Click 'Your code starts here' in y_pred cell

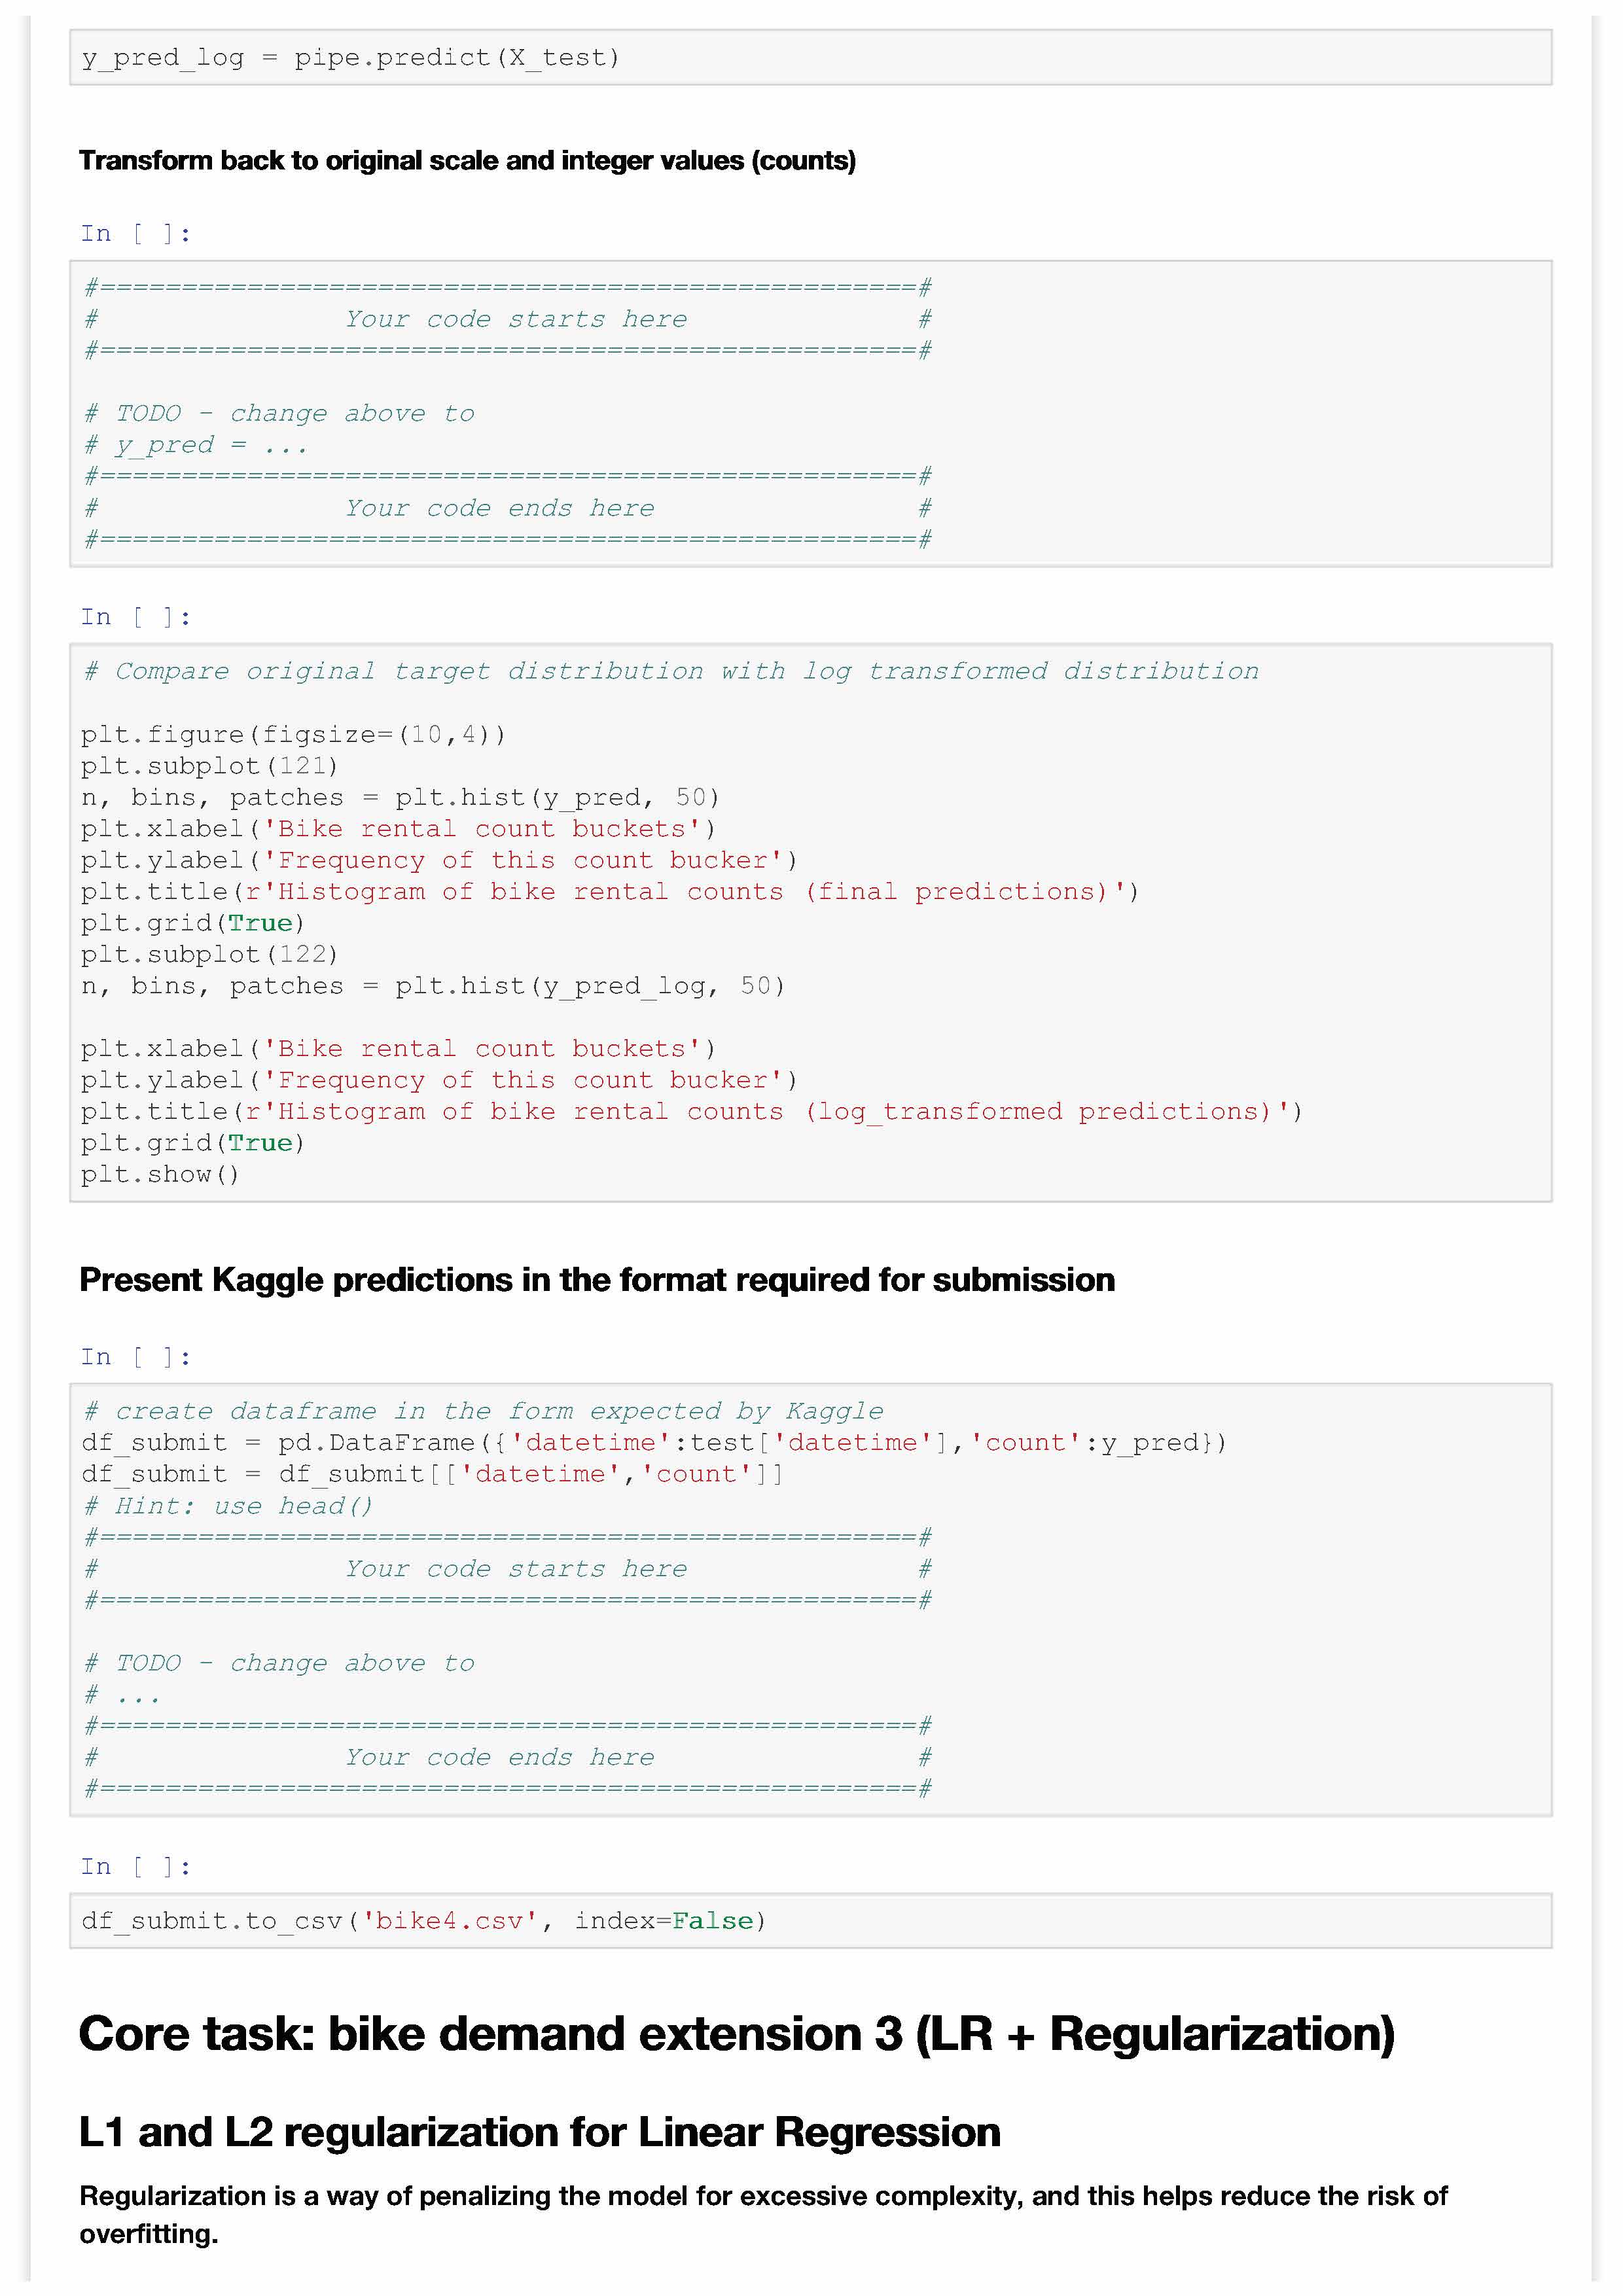(x=516, y=319)
